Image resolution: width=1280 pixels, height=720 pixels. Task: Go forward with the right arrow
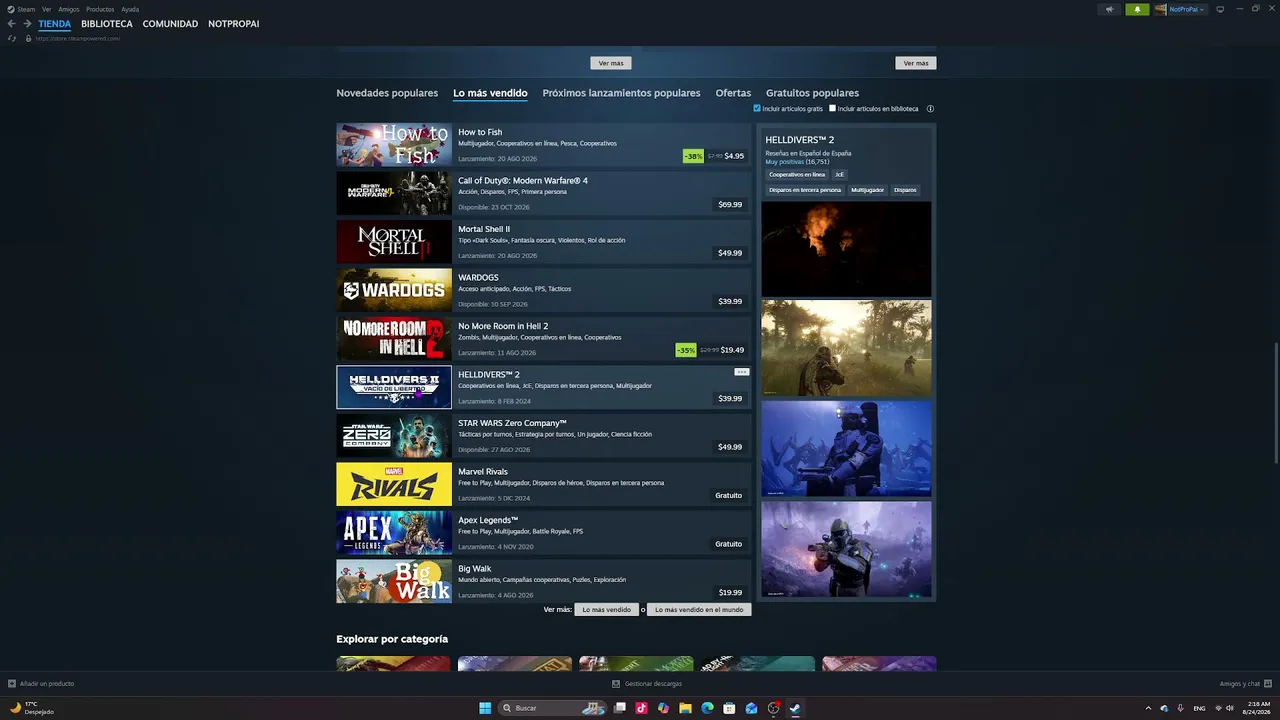pyautogui.click(x=27, y=24)
